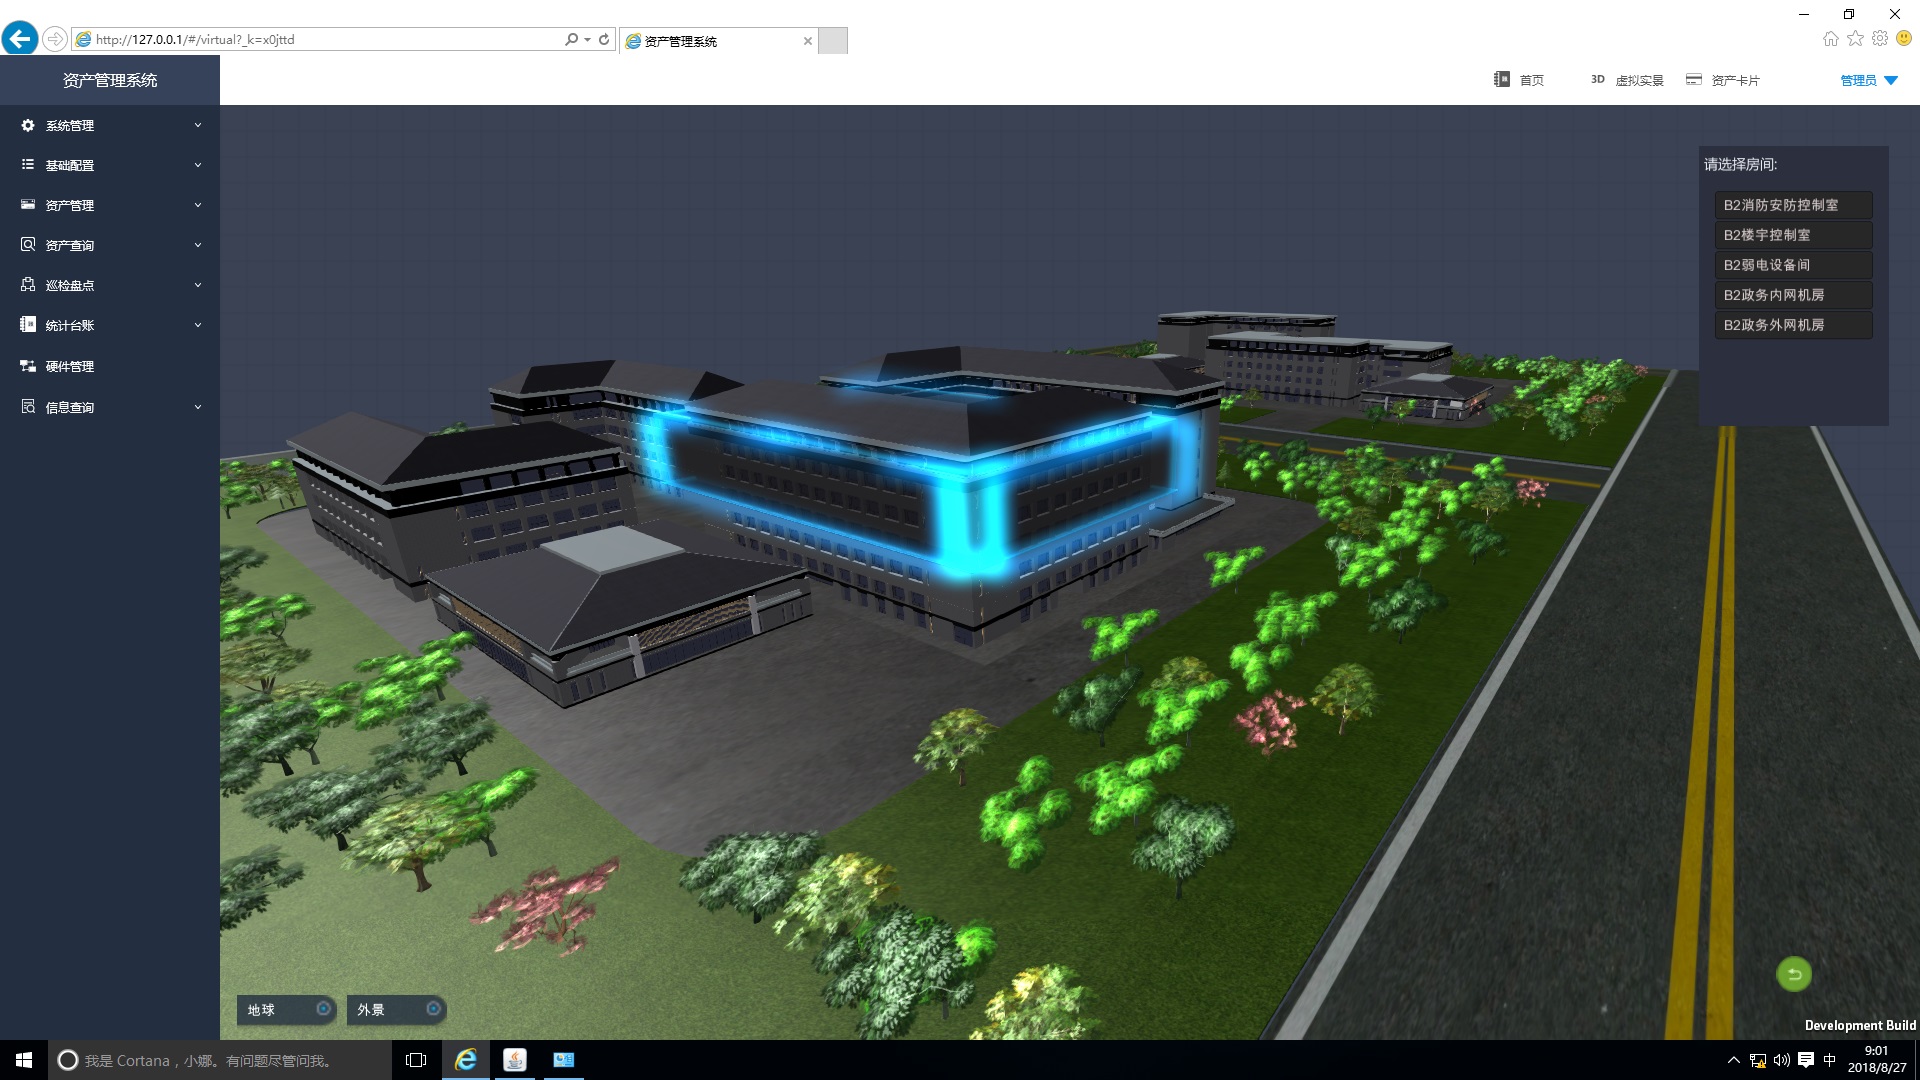Select room B2政务外网机房

1792,325
